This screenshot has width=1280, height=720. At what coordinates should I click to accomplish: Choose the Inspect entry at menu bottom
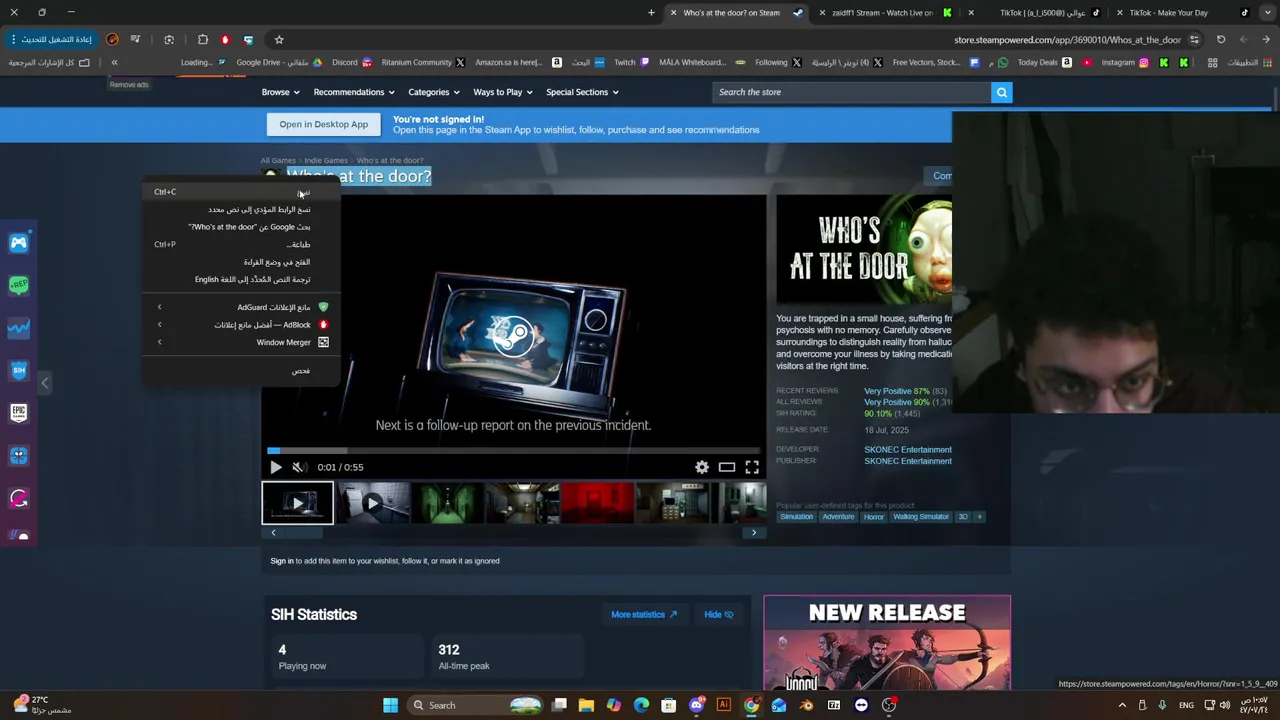[240, 371]
